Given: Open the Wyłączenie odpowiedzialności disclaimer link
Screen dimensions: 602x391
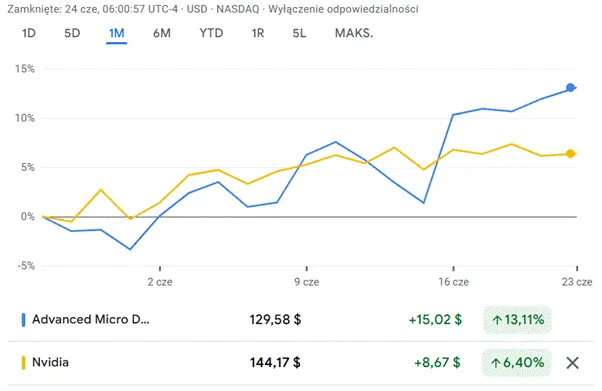Looking at the screenshot, I should (343, 9).
